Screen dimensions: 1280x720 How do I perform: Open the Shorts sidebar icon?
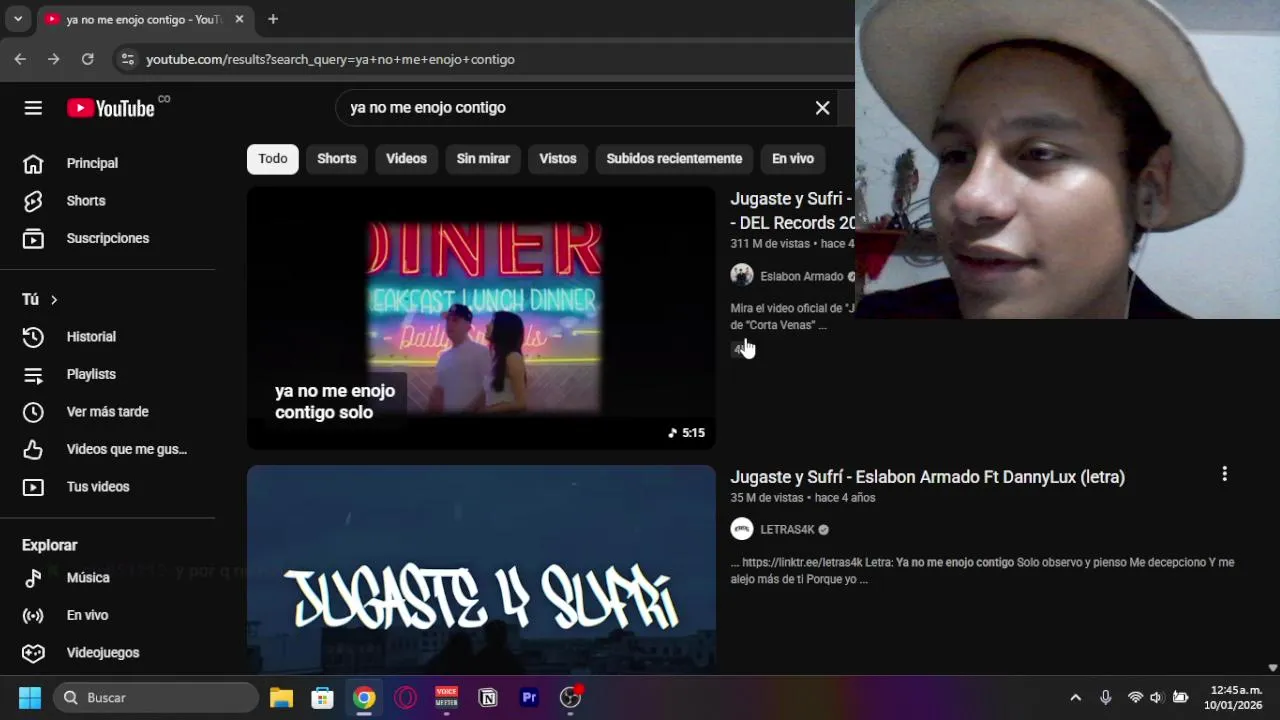tap(33, 201)
